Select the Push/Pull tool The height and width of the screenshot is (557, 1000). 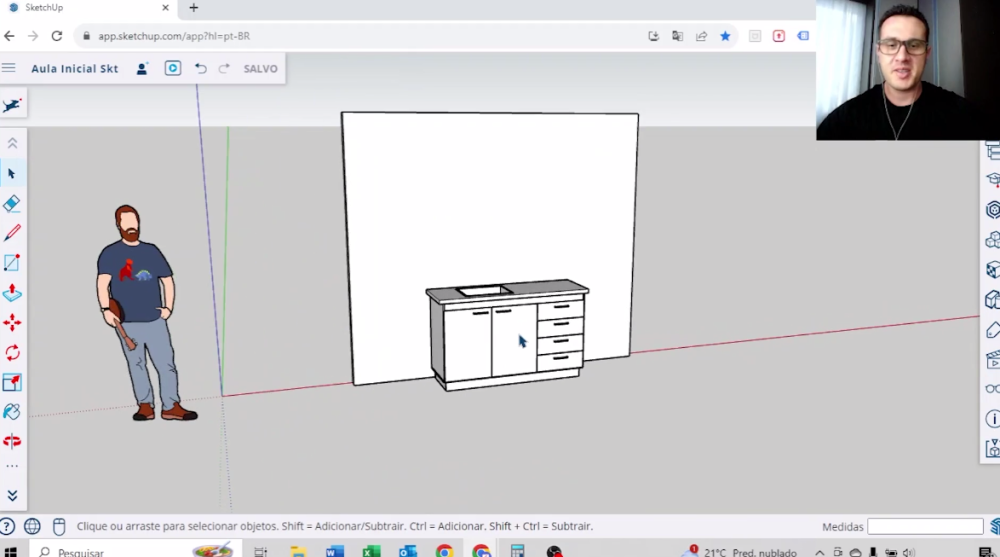11,293
